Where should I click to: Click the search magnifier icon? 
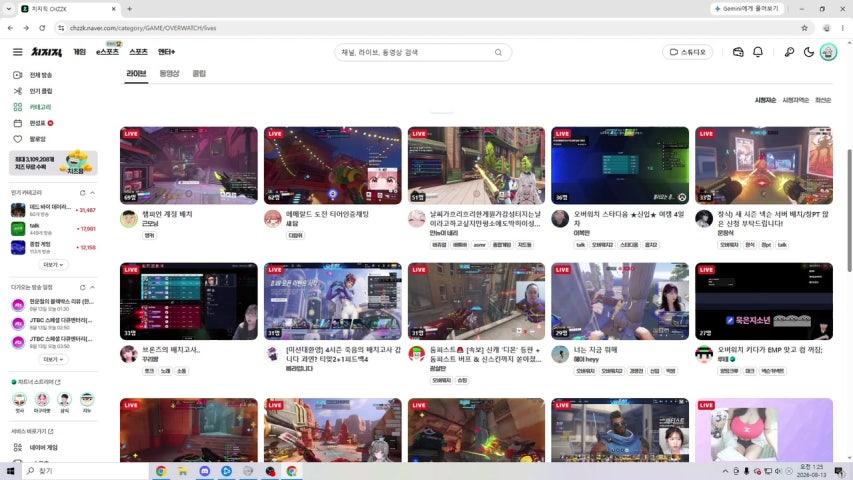pos(498,52)
